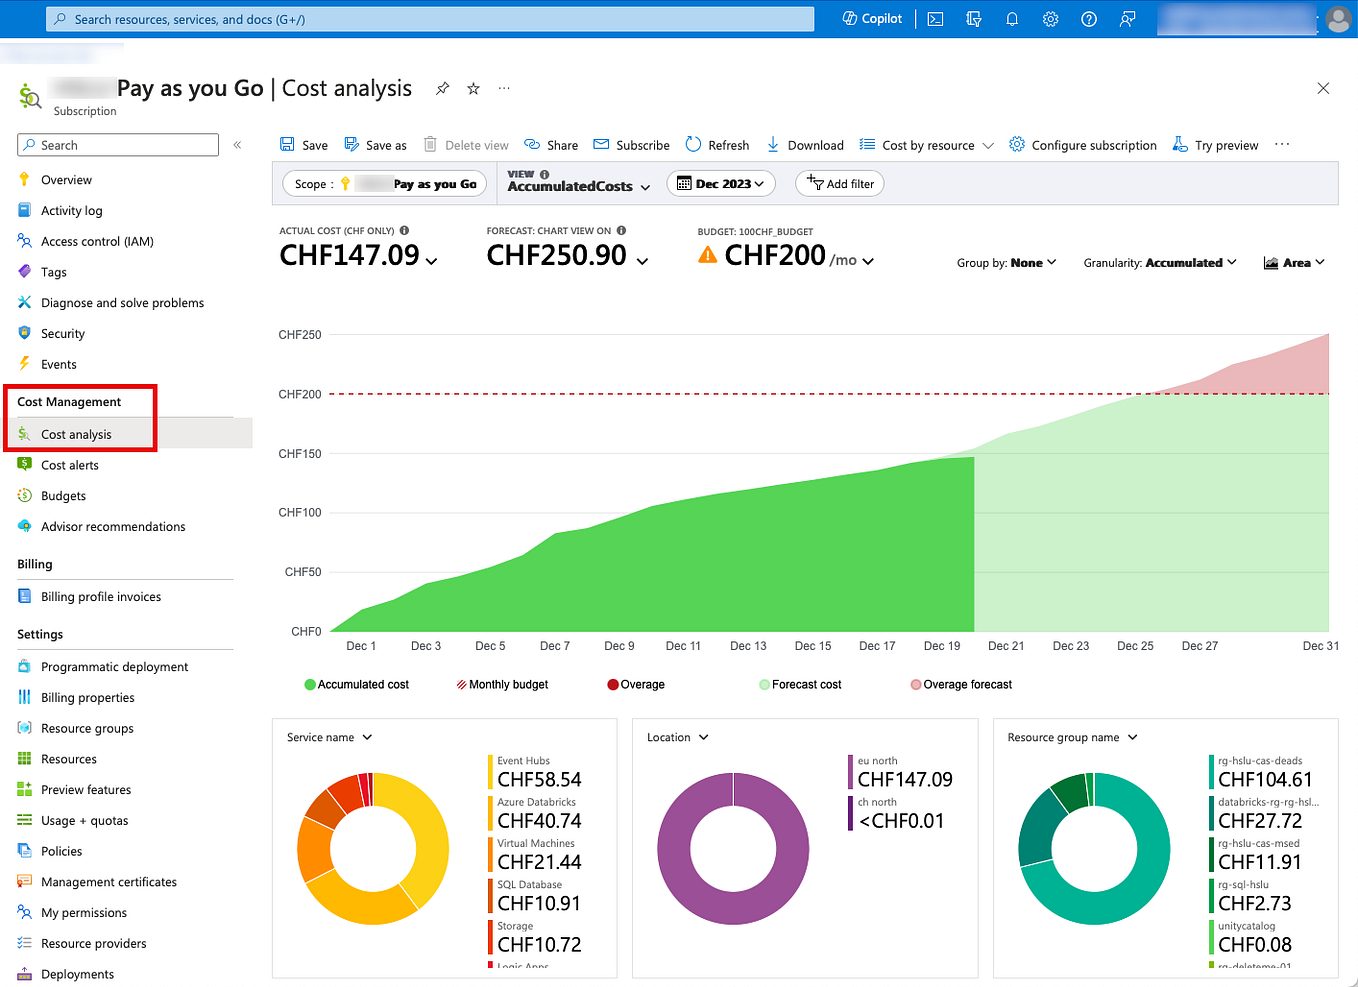This screenshot has width=1358, height=987.
Task: Open the toolbar ellipsis overflow menu
Action: click(1282, 144)
